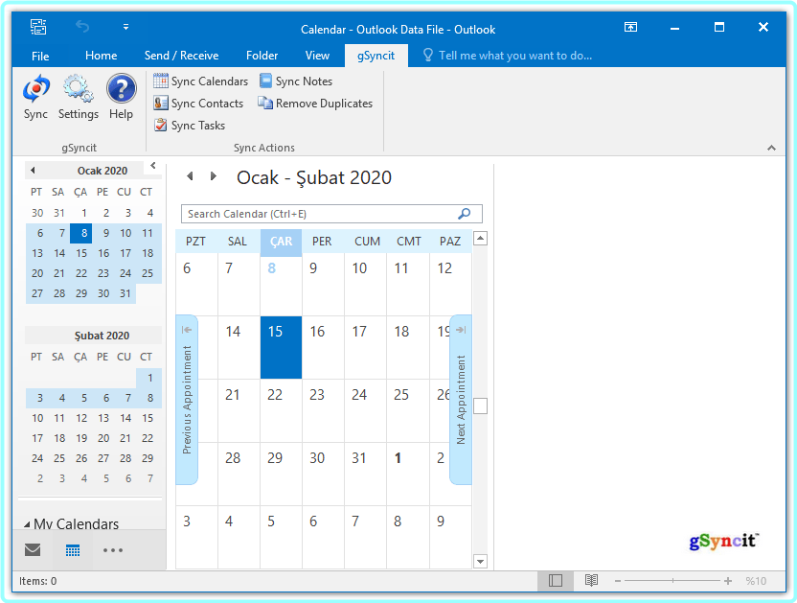Click Previous Appointment side button
Viewport: 797px width, 603px height.
[187, 400]
